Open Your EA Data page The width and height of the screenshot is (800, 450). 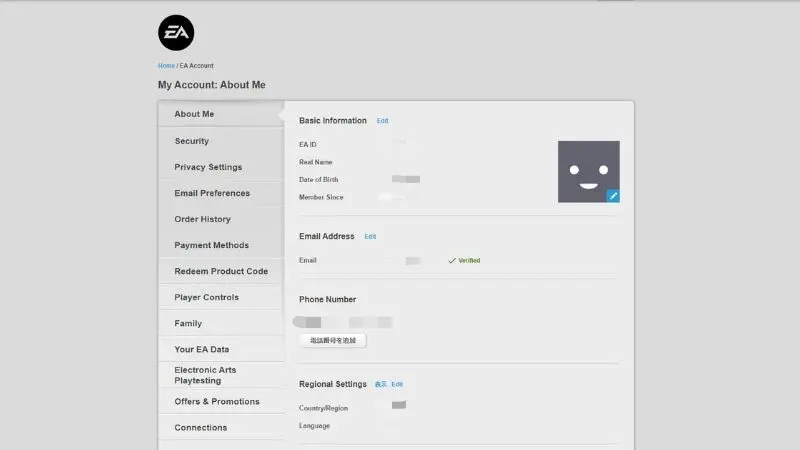point(221,349)
